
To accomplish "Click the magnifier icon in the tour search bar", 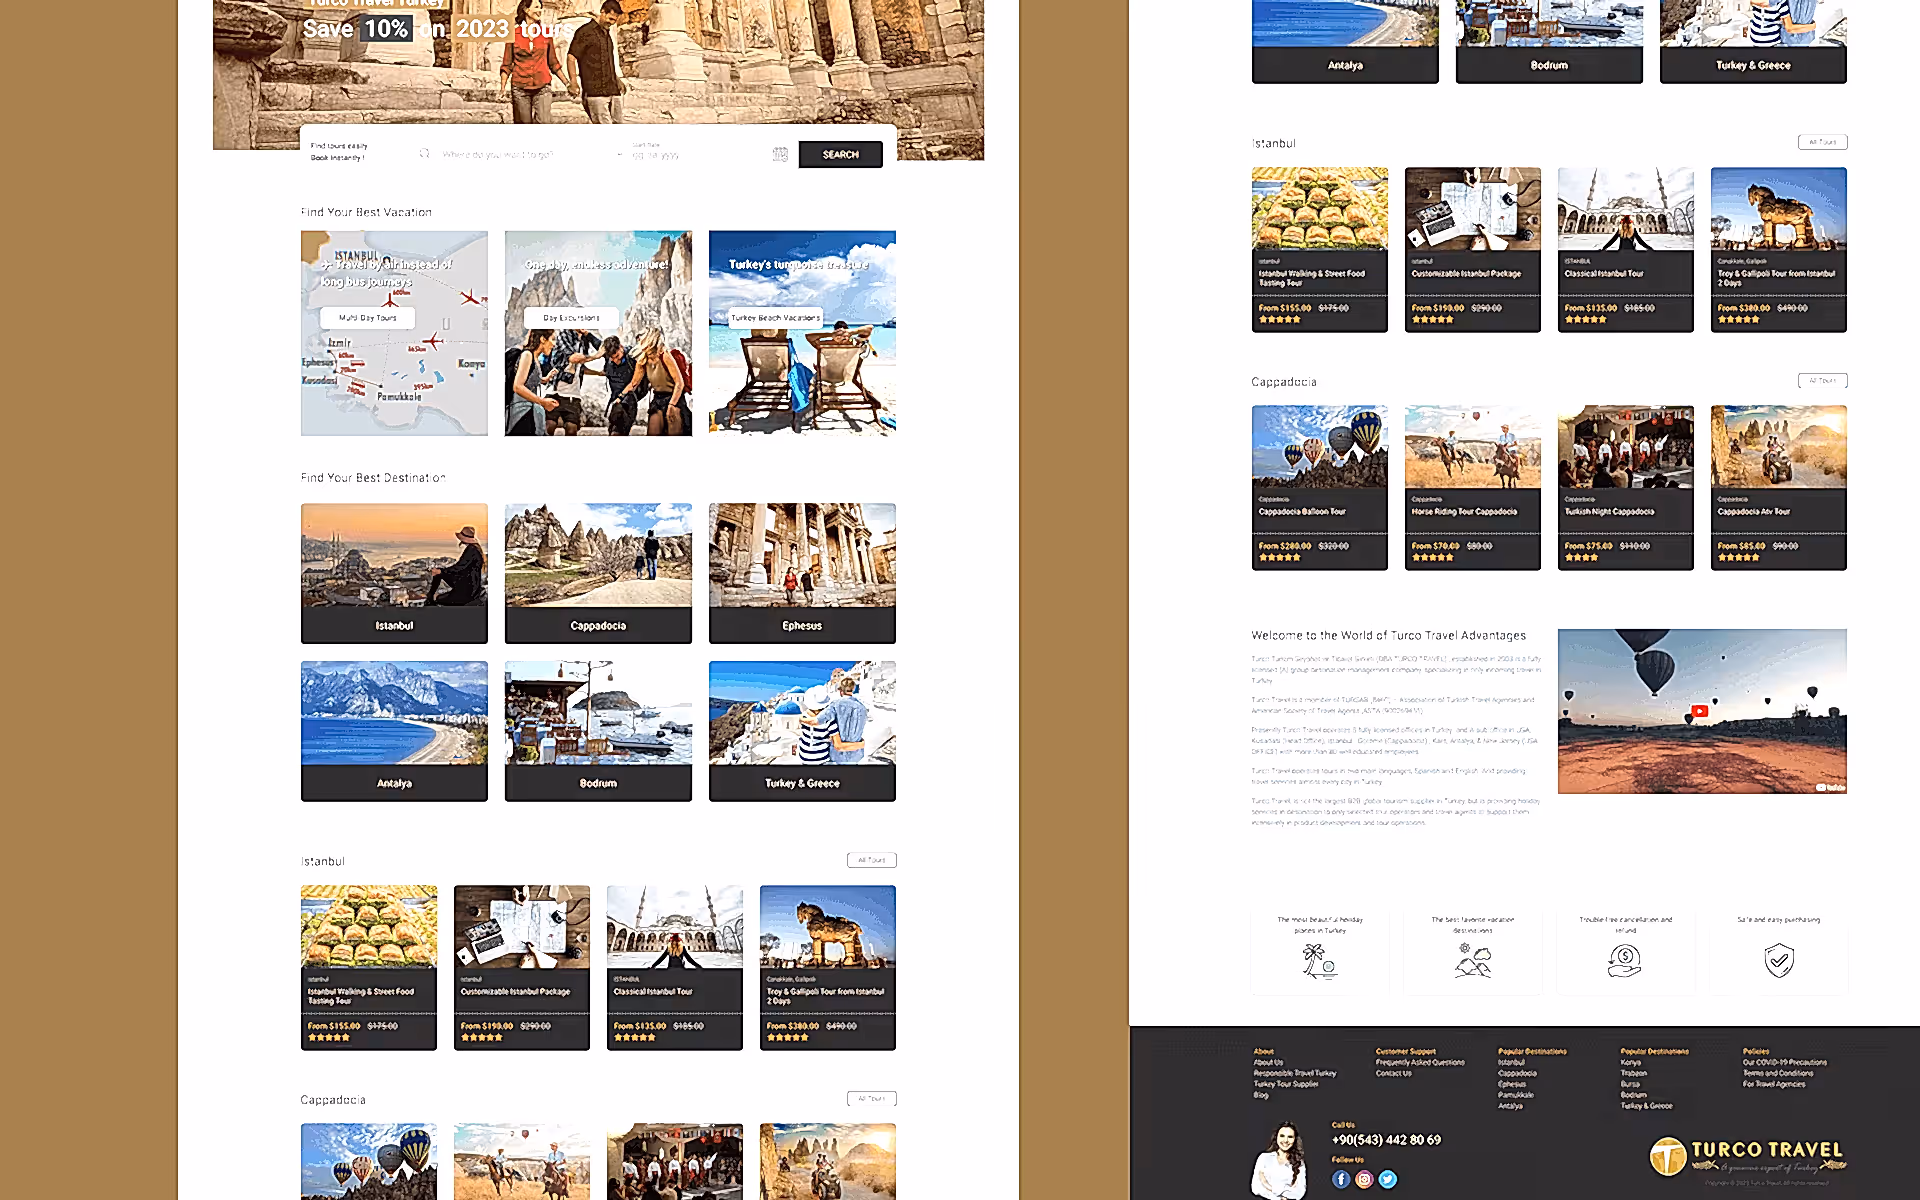I will tap(424, 154).
